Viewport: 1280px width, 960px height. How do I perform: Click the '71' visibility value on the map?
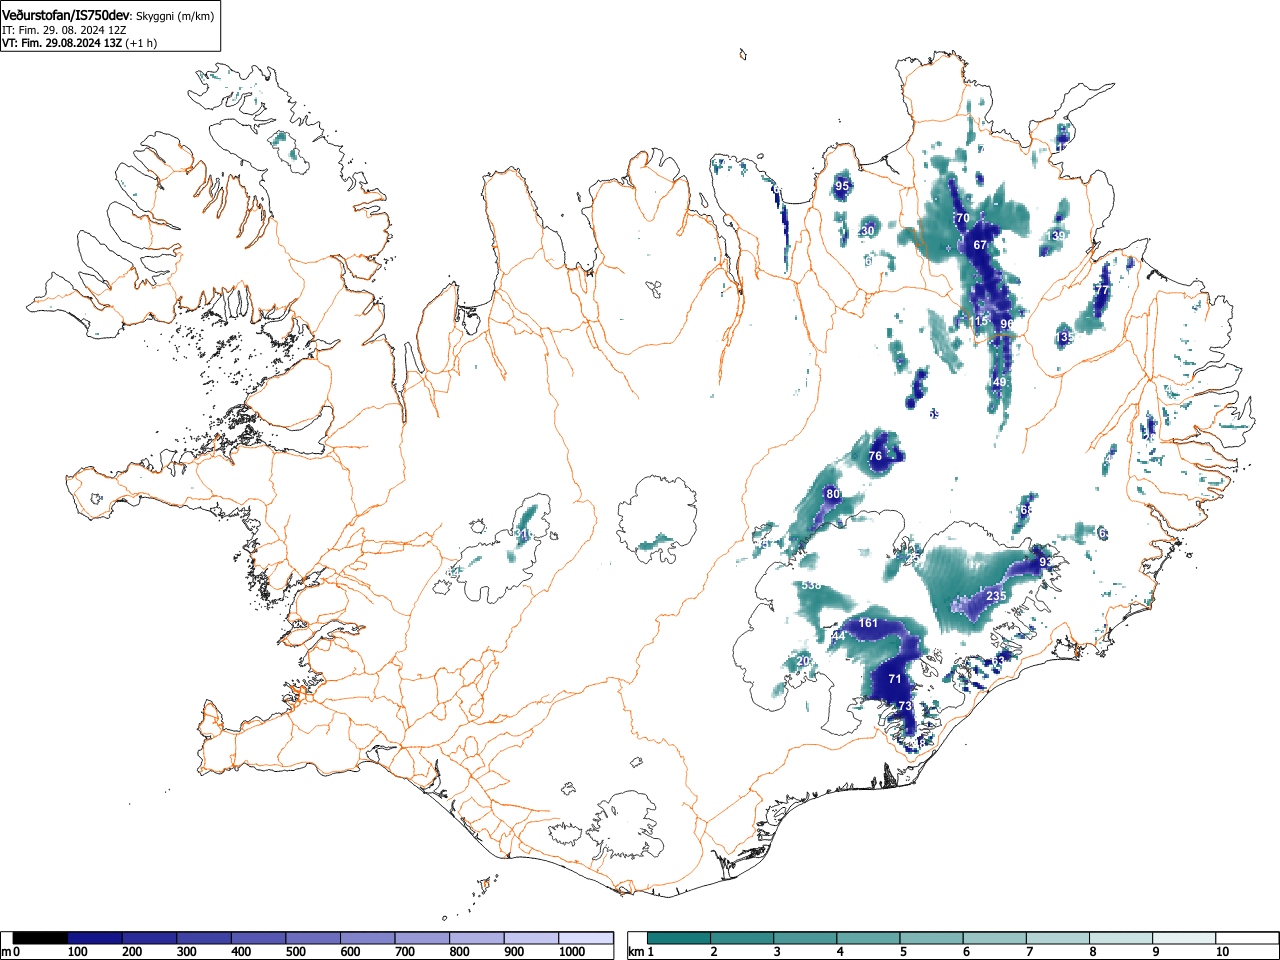895,679
